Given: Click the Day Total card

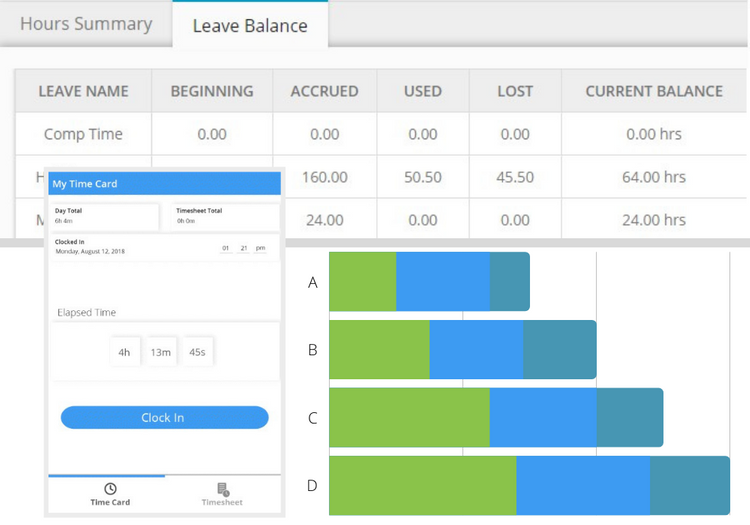Looking at the screenshot, I should click(104, 216).
